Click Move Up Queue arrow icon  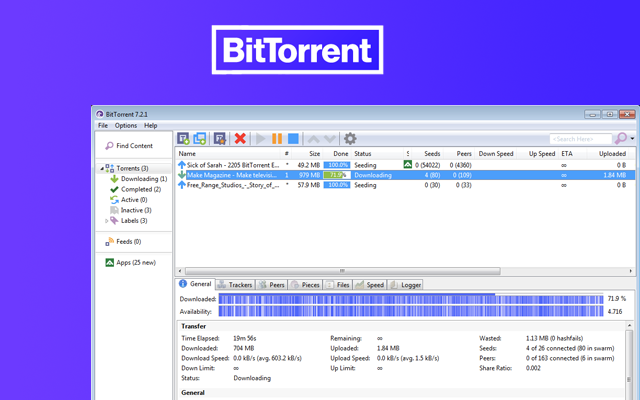pos(313,139)
